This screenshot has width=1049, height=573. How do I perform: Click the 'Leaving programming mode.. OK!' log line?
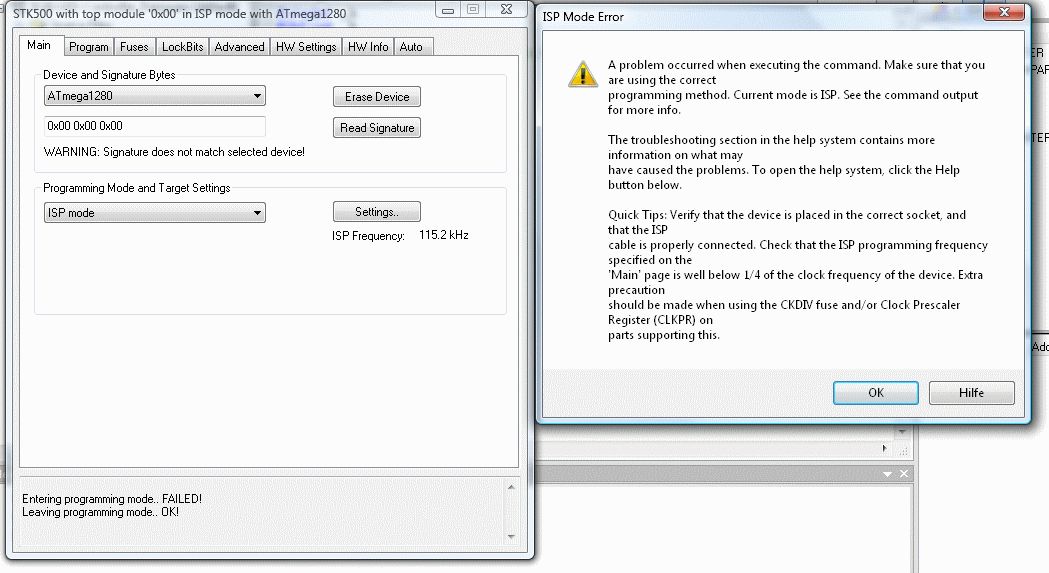100,512
